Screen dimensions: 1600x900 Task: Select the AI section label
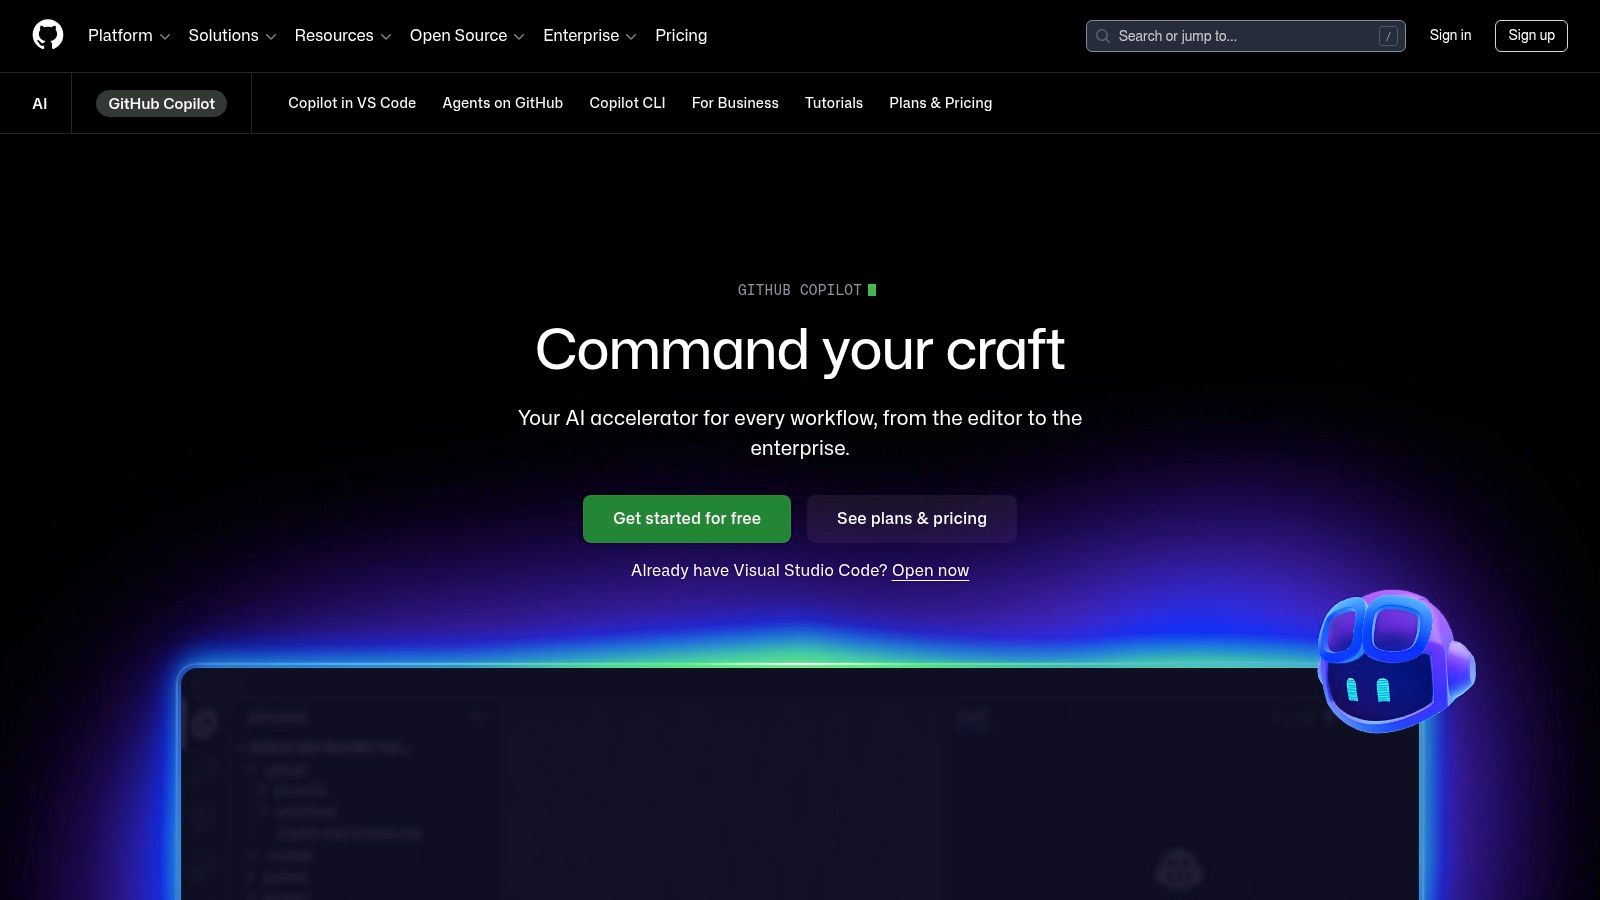click(40, 103)
